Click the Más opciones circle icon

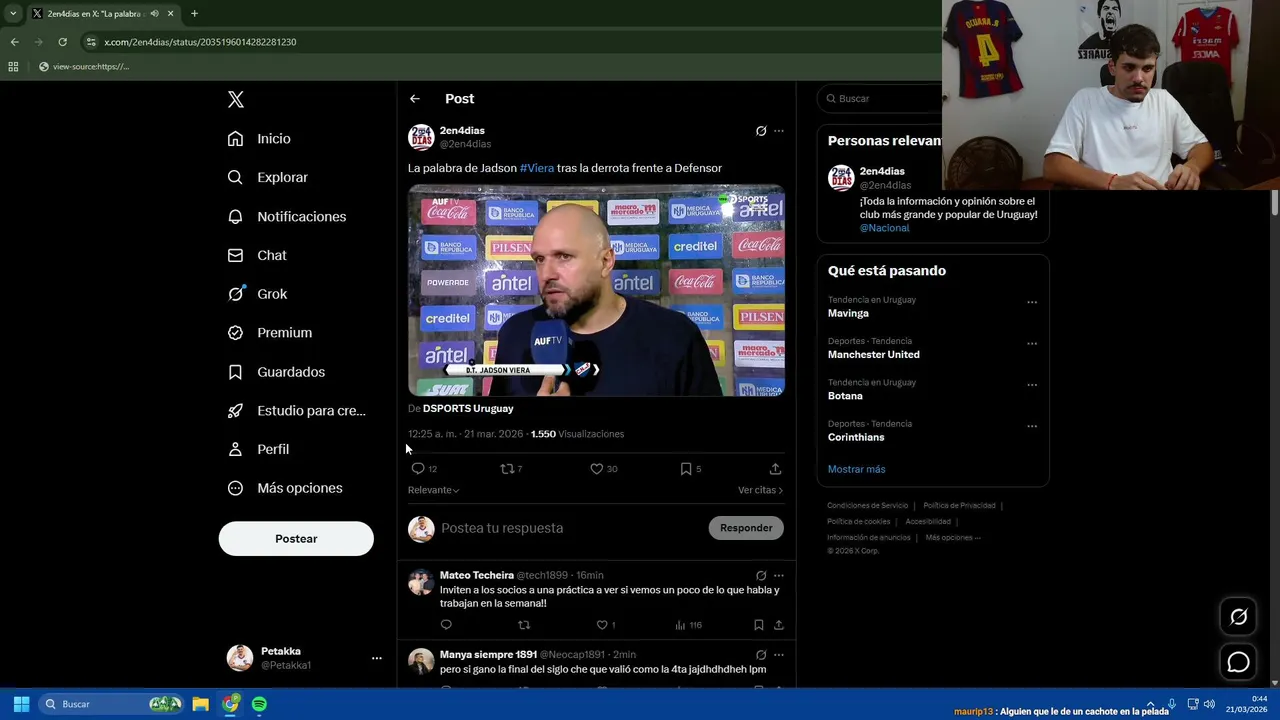click(x=235, y=488)
